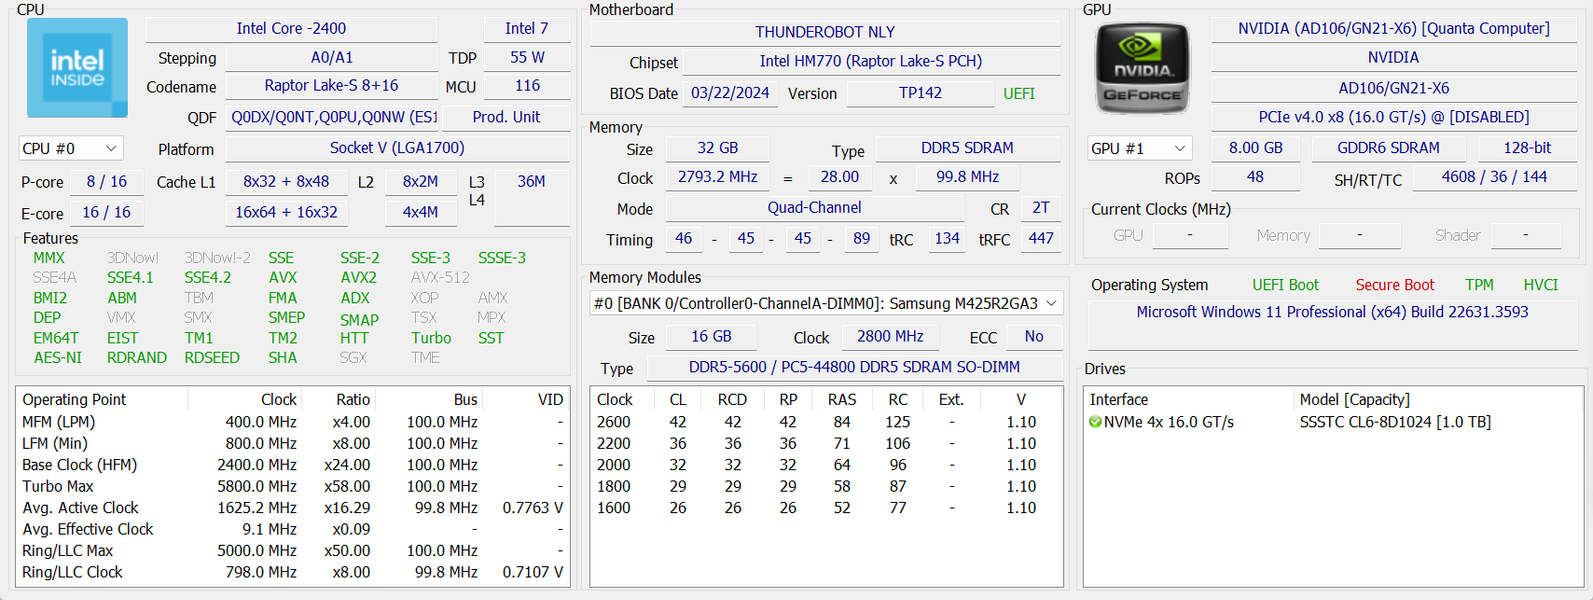Viewport: 1593px width, 600px height.
Task: Click the RDSEED feature label
Action: pos(212,357)
